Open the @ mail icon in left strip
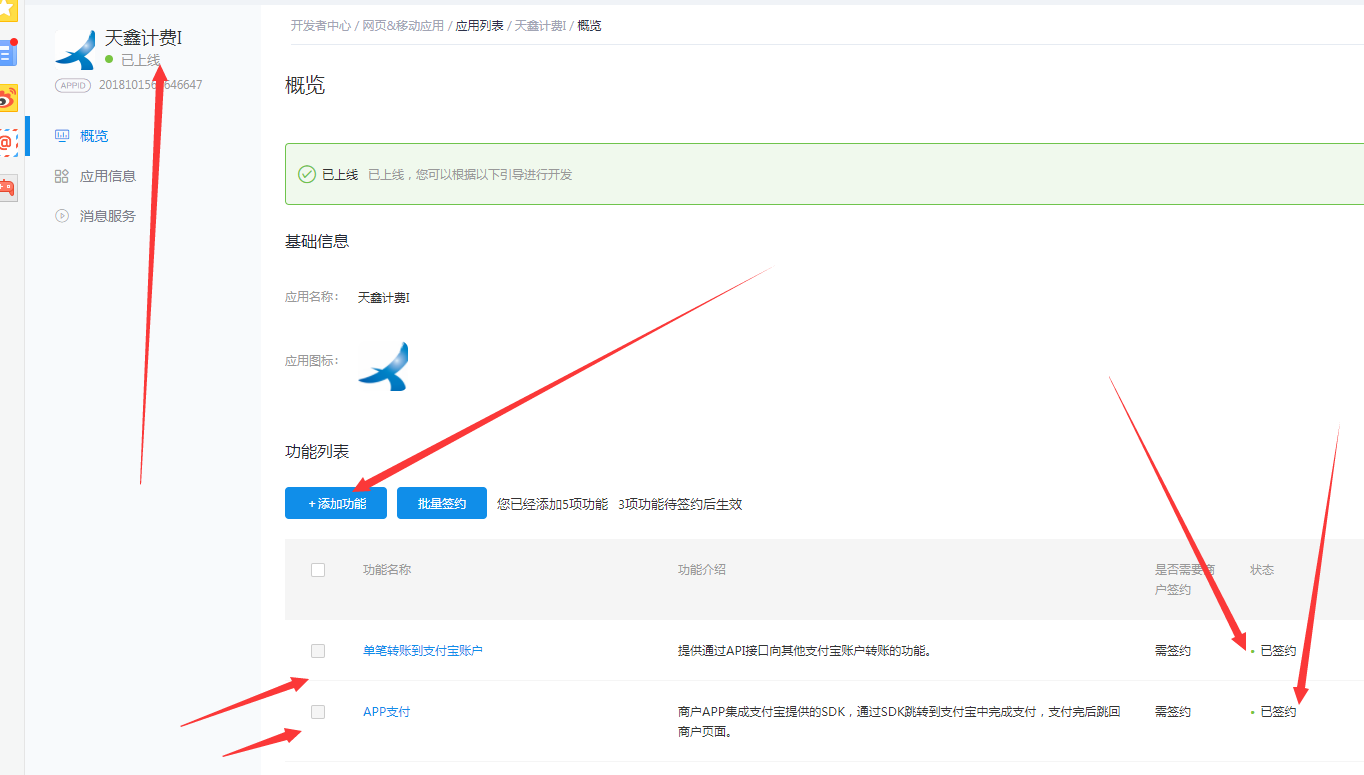This screenshot has height=775, width=1364. [x=8, y=142]
